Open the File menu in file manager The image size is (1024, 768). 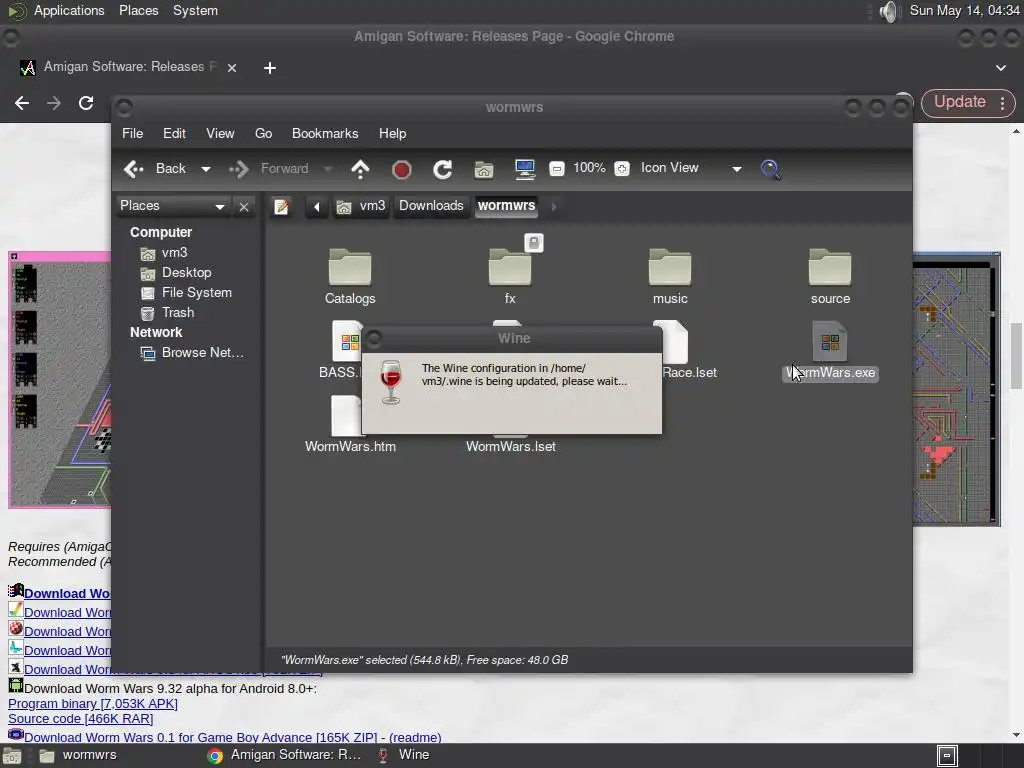[x=133, y=133]
